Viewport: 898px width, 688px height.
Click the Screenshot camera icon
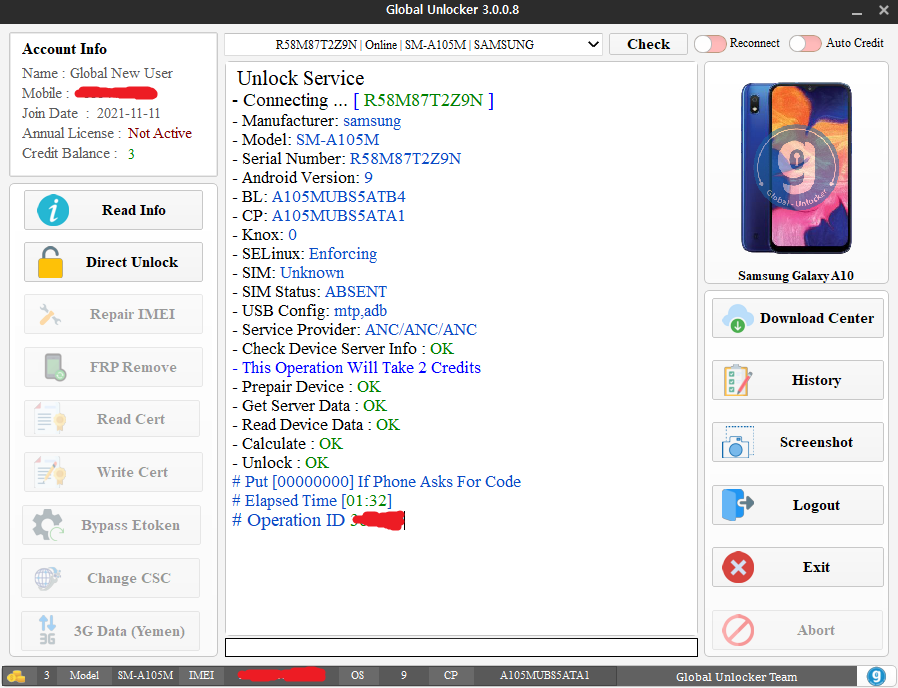tap(738, 442)
